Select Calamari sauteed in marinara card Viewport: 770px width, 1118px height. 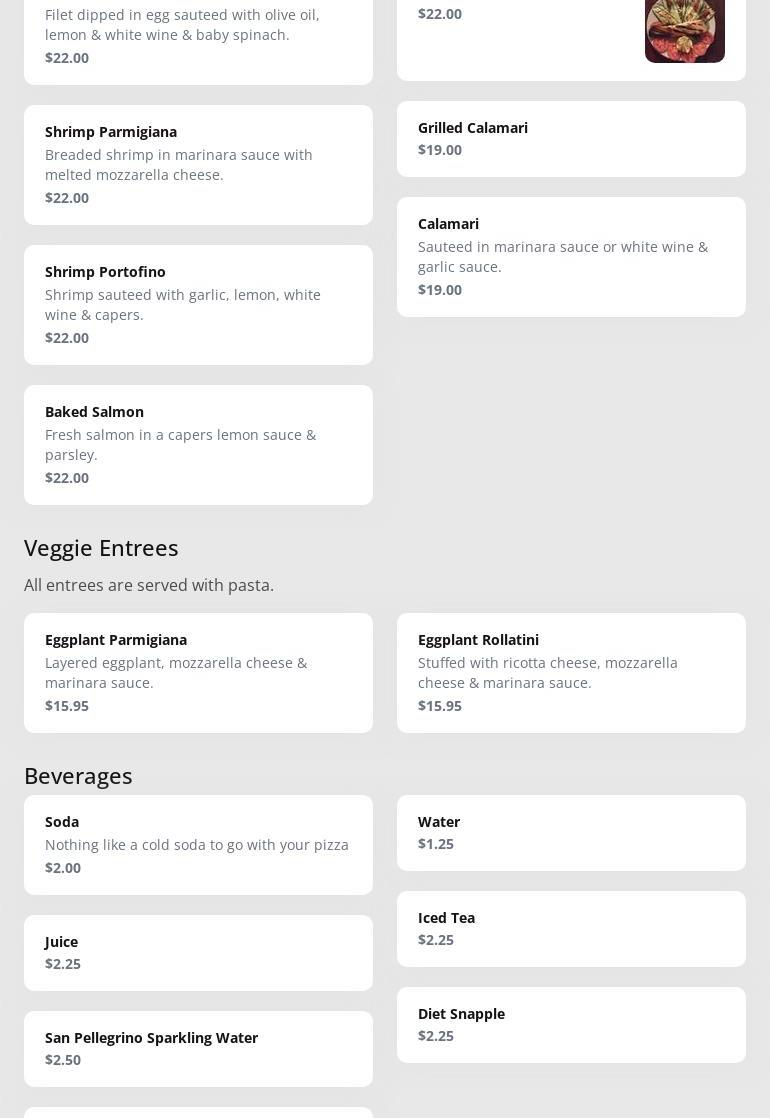571,256
